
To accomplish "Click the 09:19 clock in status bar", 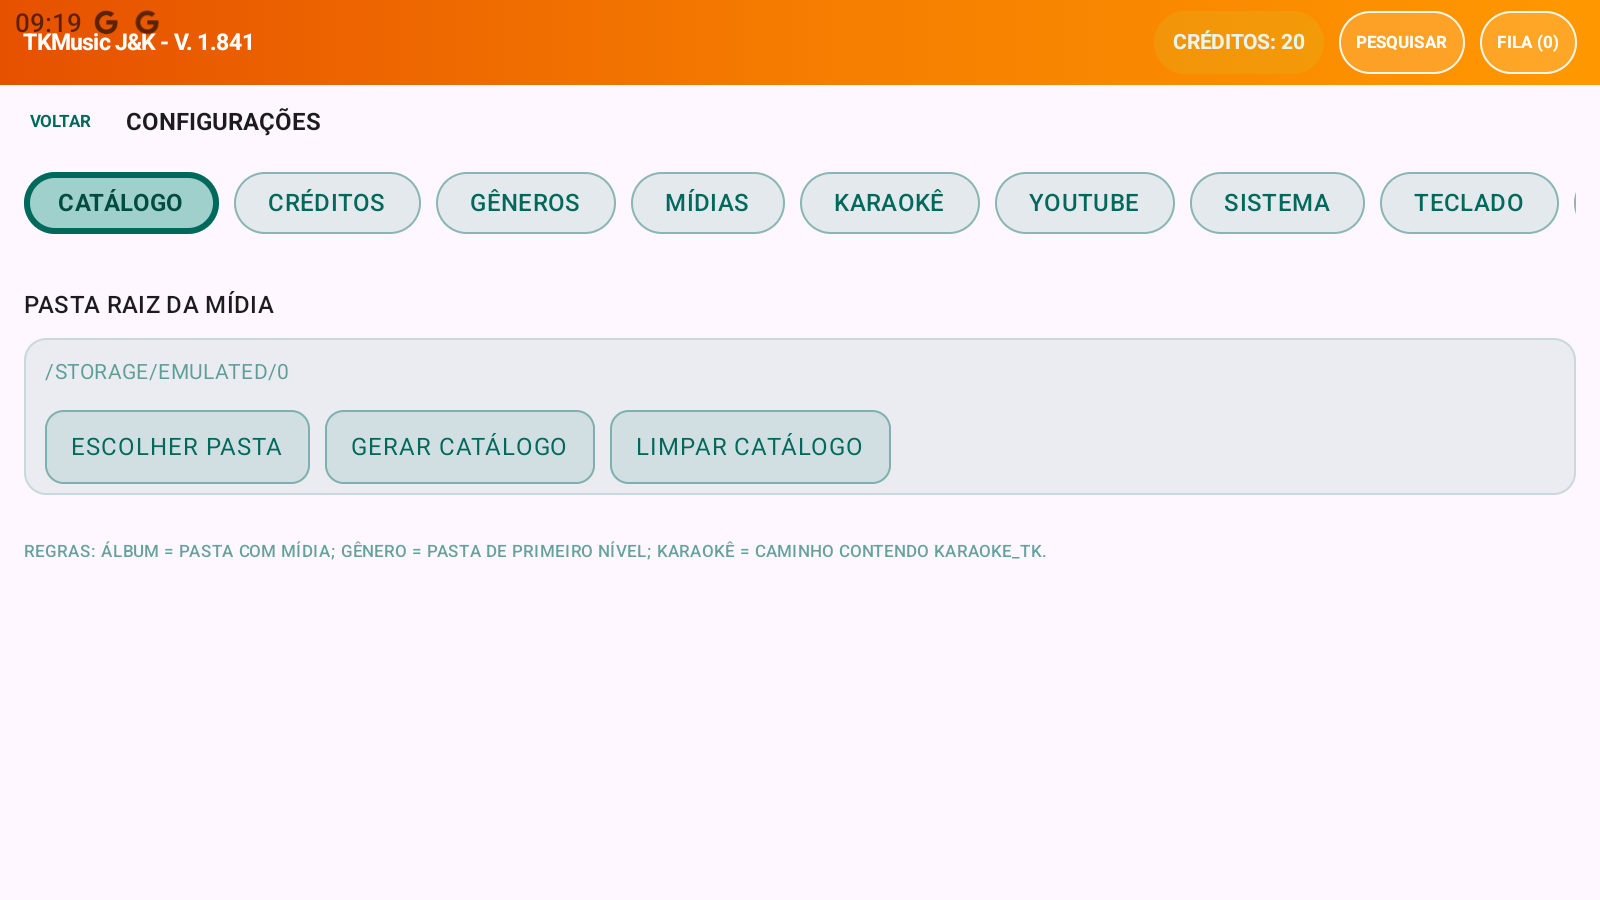I will (x=48, y=23).
